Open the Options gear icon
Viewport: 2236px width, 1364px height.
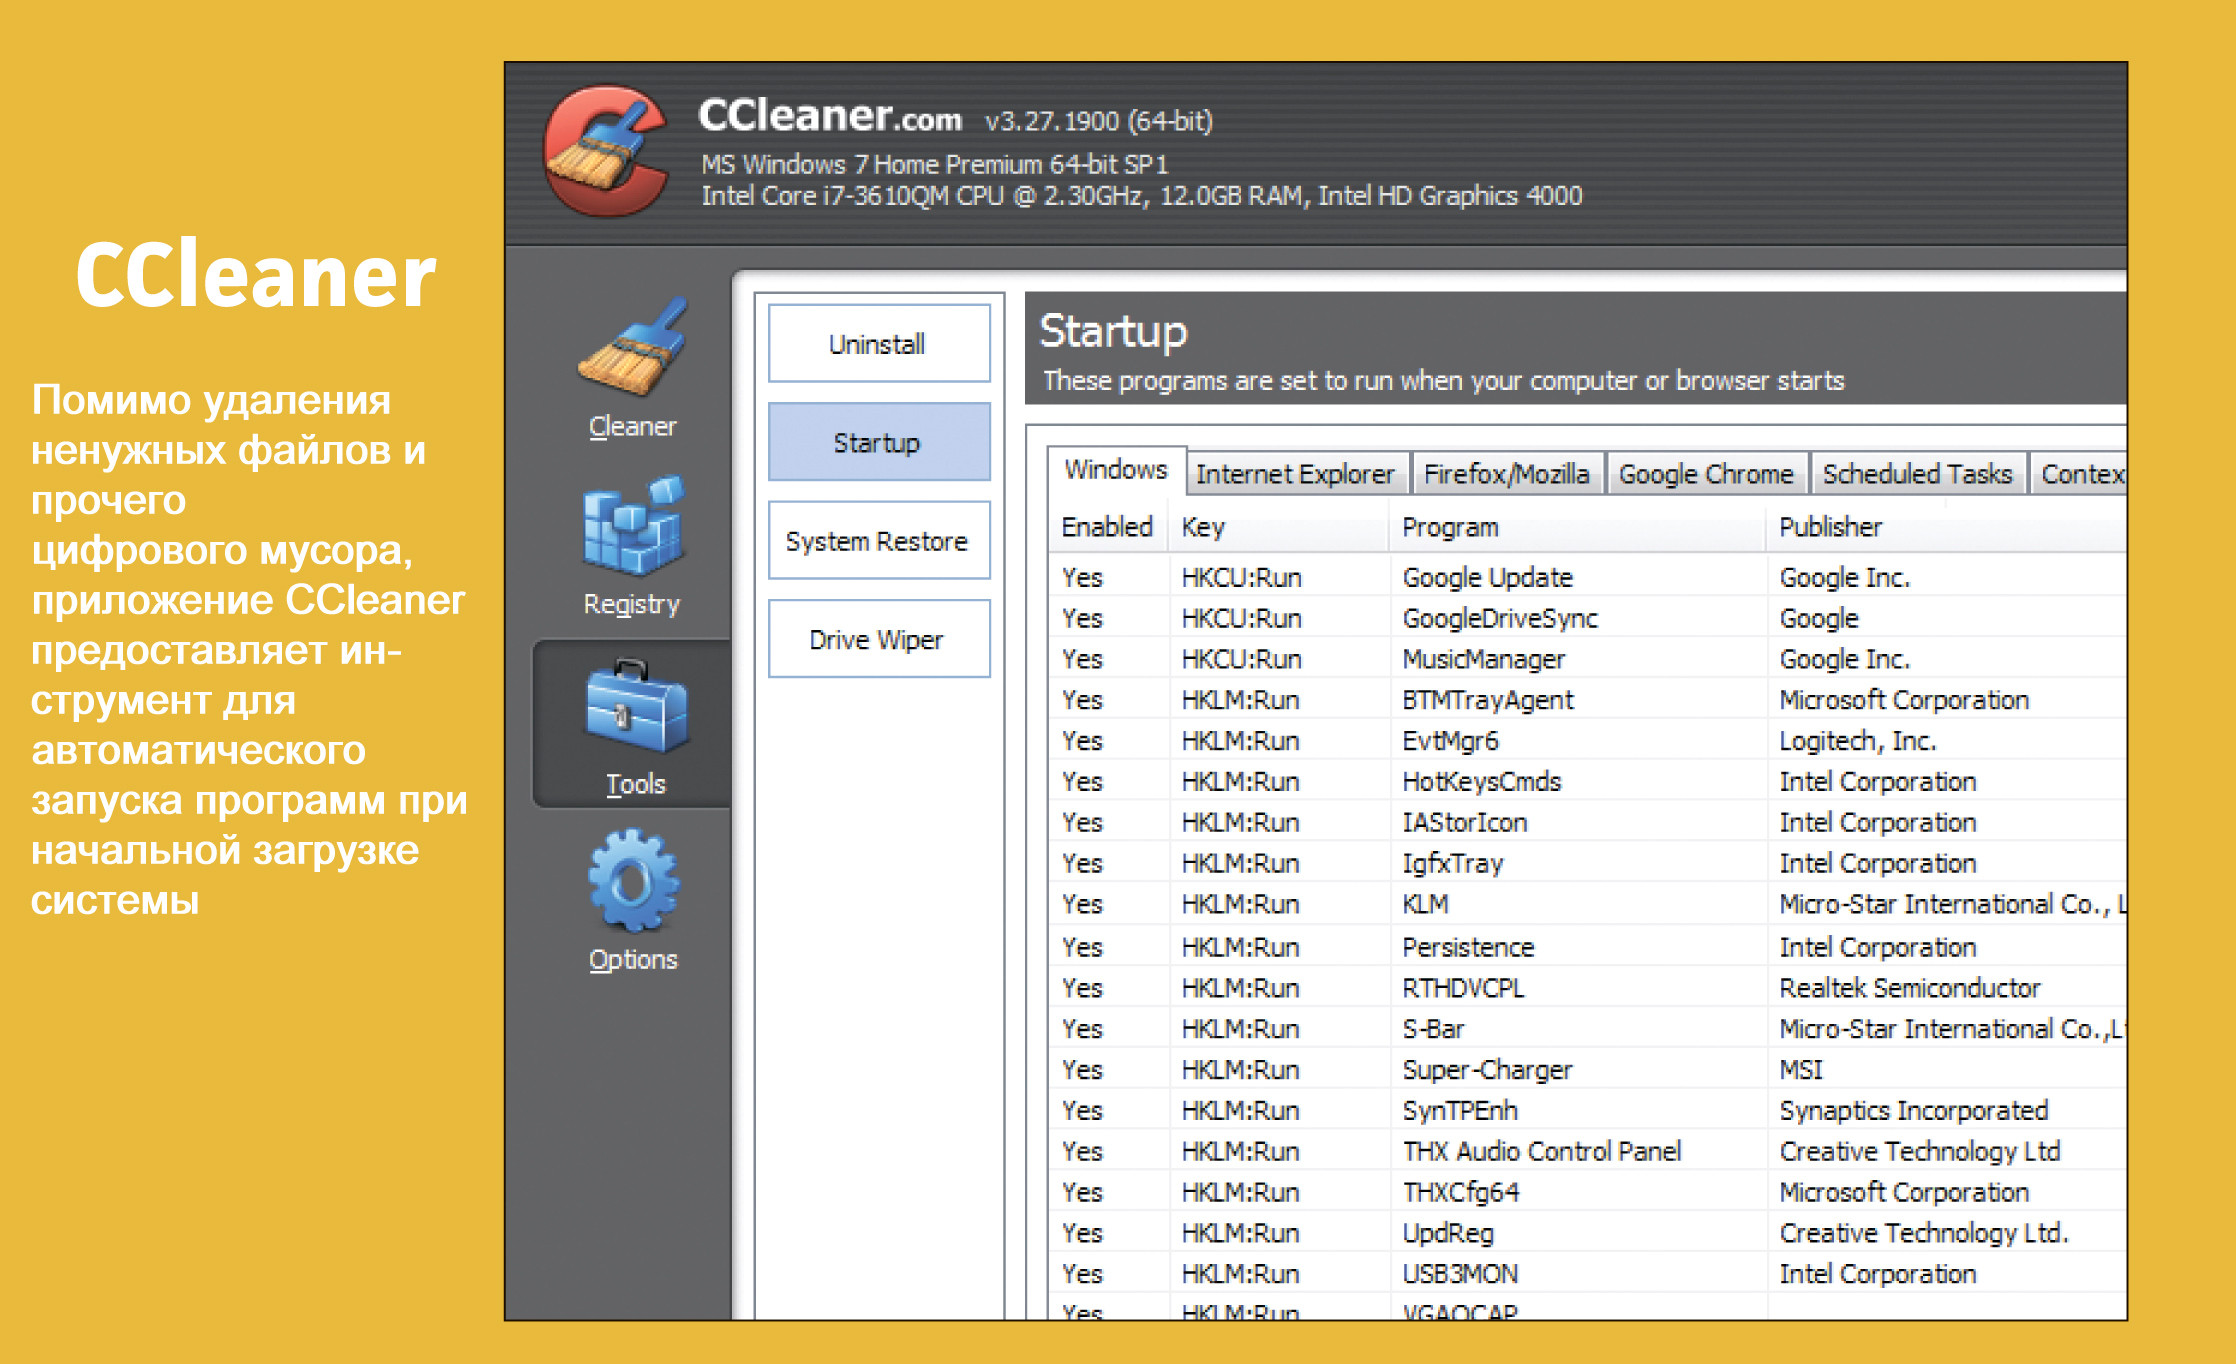click(x=633, y=884)
